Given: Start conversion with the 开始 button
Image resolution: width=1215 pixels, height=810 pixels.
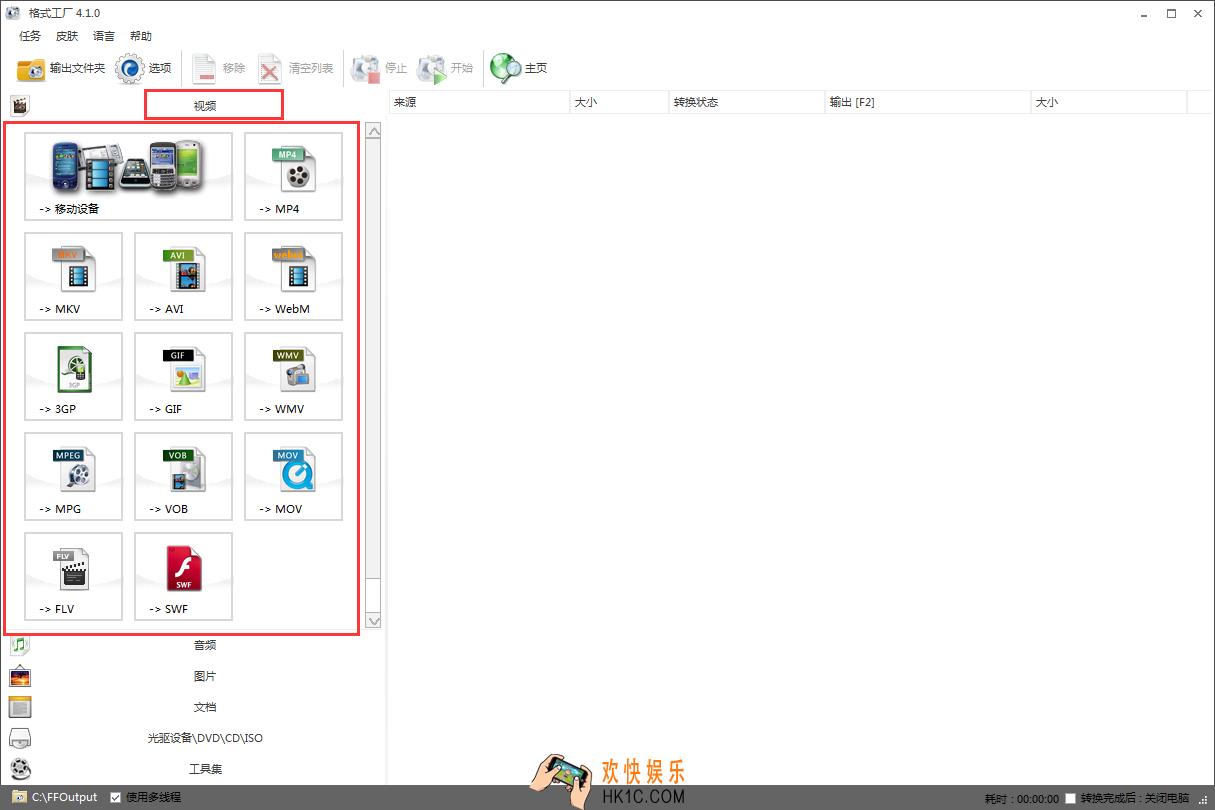Looking at the screenshot, I should point(445,68).
